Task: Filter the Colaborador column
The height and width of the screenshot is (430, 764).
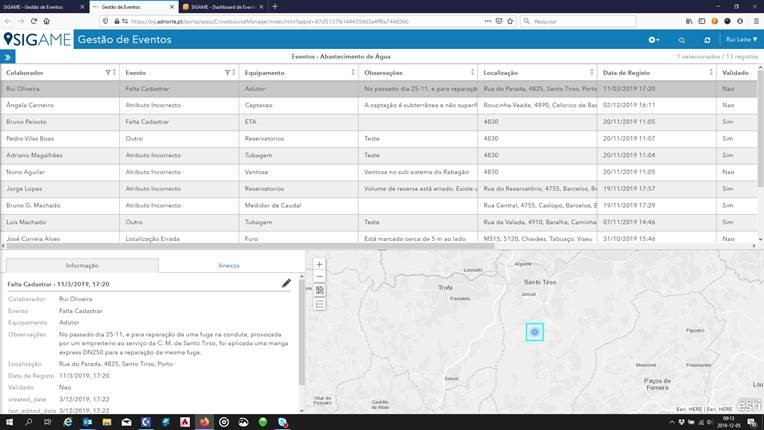Action: click(108, 73)
